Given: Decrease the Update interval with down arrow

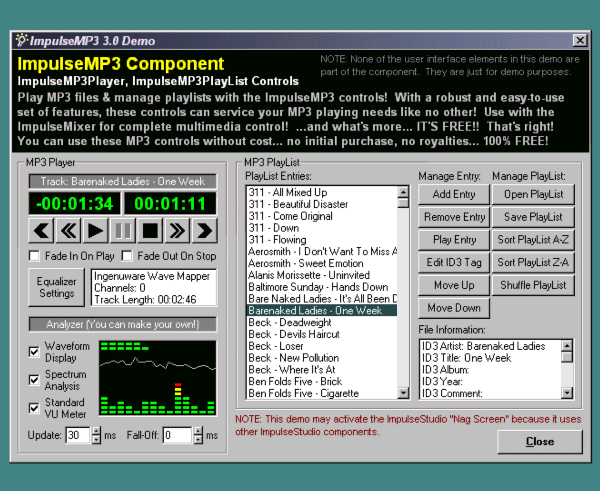Looking at the screenshot, I should pyautogui.click(x=96, y=440).
